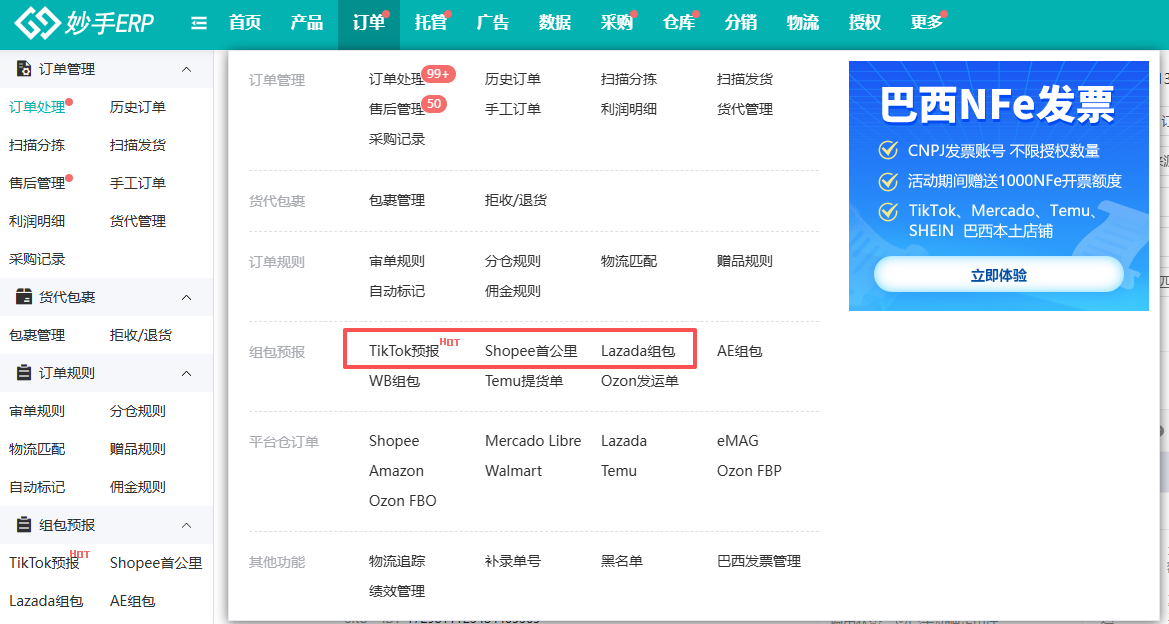This screenshot has height=624, width=1169.
Task: Open the 产品 top menu
Action: 306,23
